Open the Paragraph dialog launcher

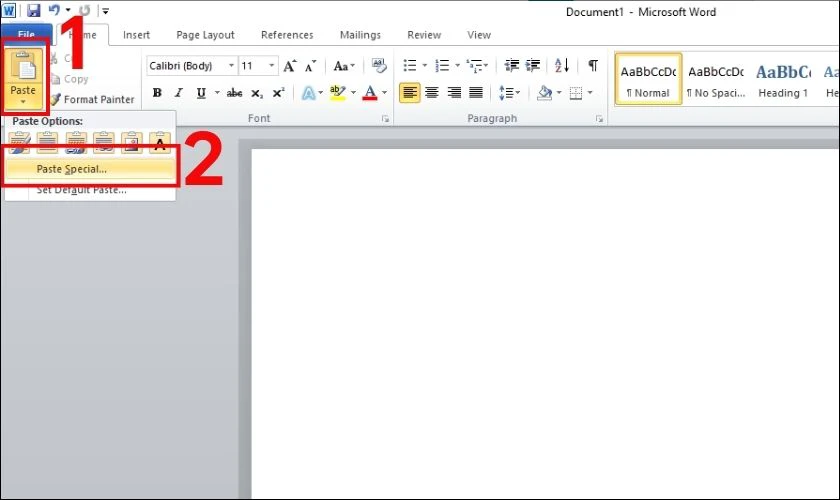coord(599,119)
